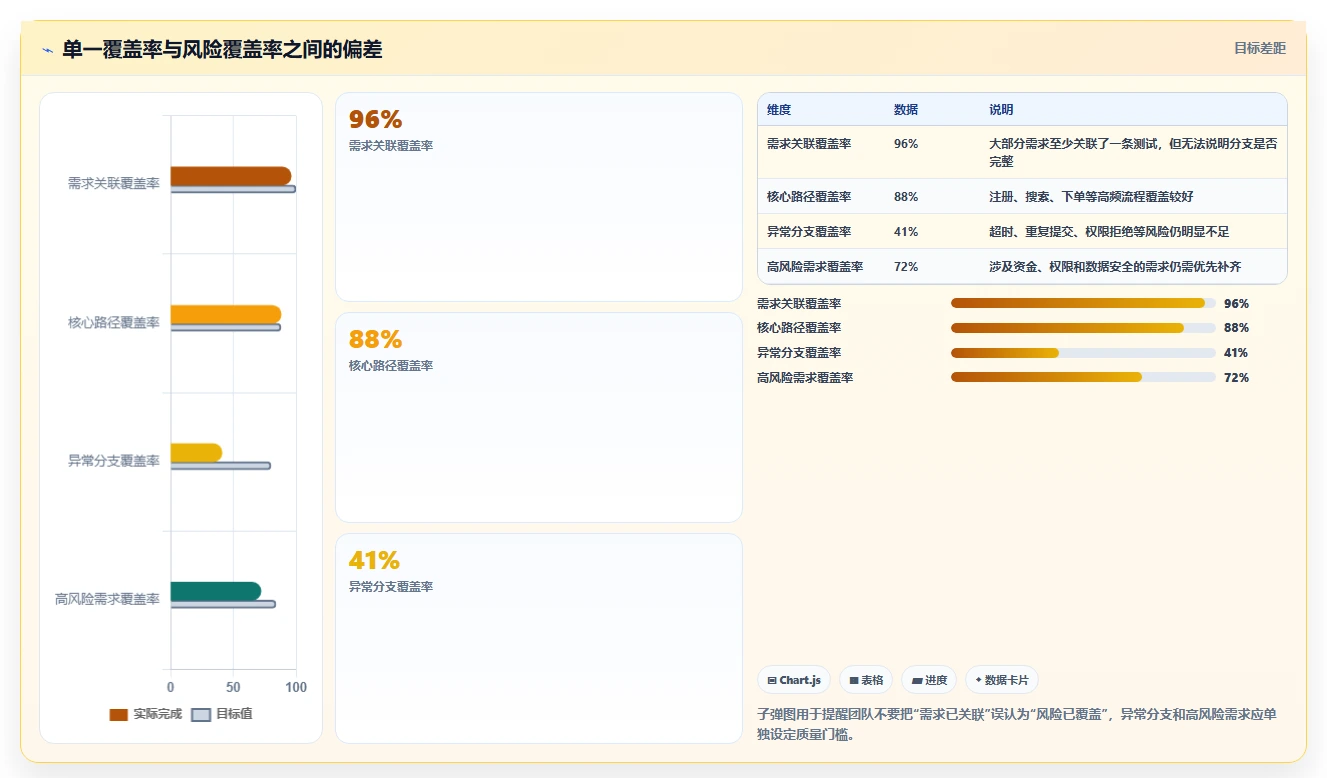Viewport: 1327px width, 778px height.
Task: Click the 高风险需求覆盖率 progress bar at 72%
Action: 1083,377
